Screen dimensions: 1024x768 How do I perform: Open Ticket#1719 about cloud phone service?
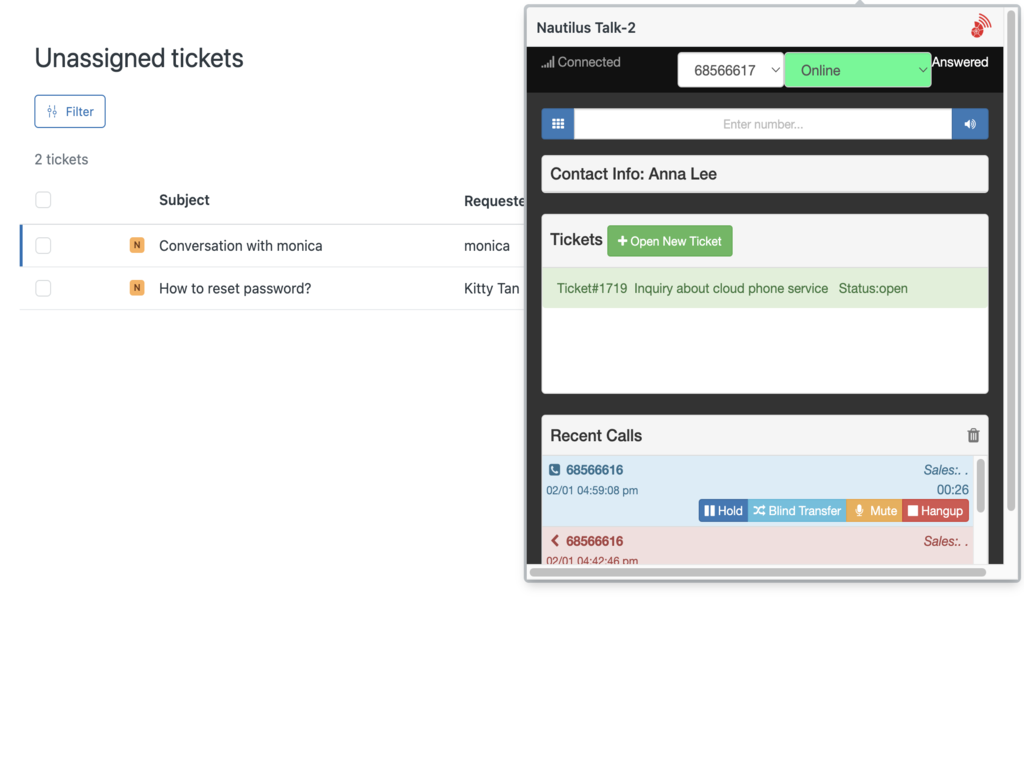[x=731, y=288]
